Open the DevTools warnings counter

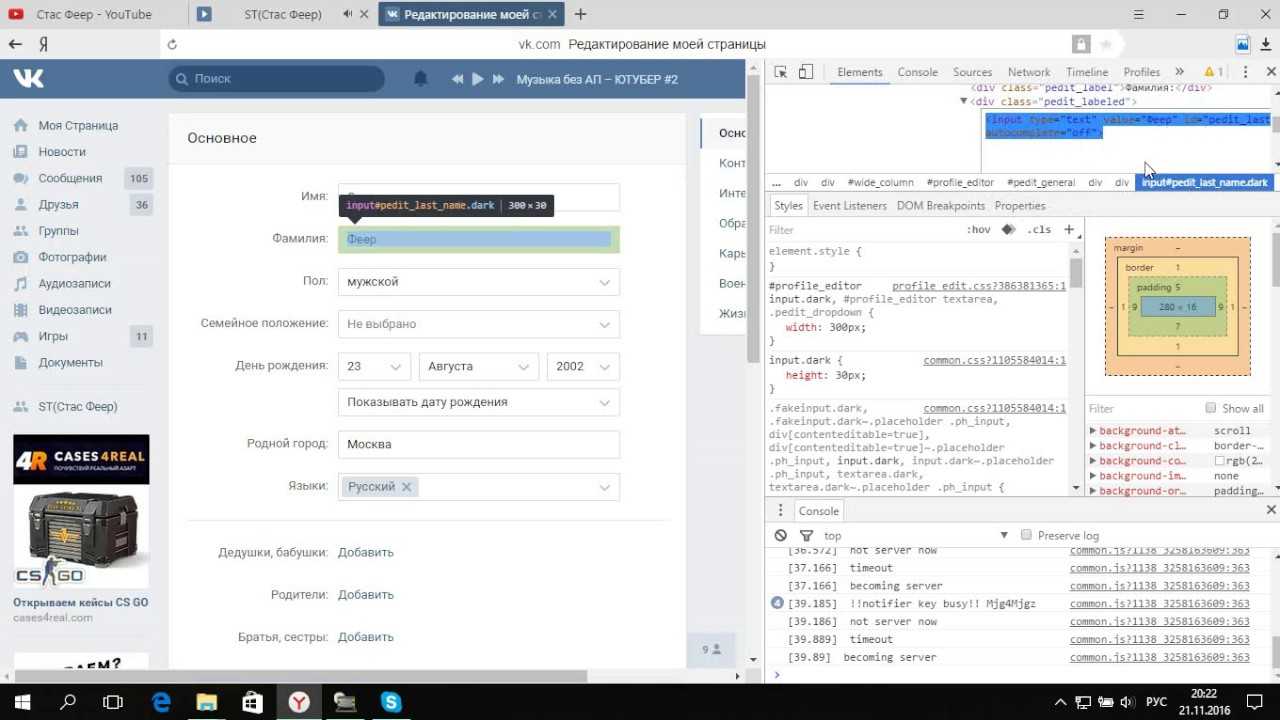point(1214,72)
